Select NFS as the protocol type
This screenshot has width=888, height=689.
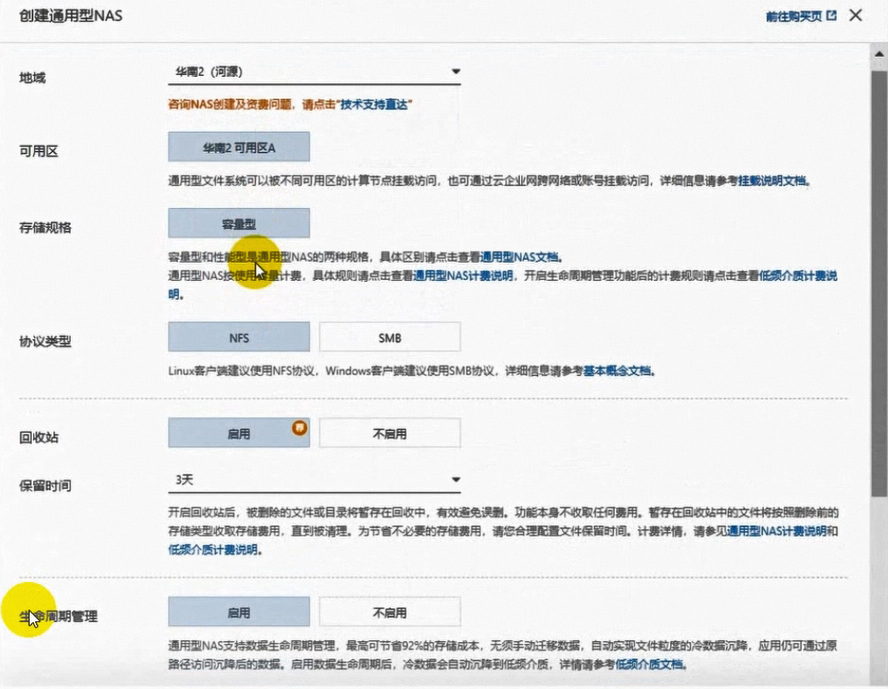[x=239, y=337]
